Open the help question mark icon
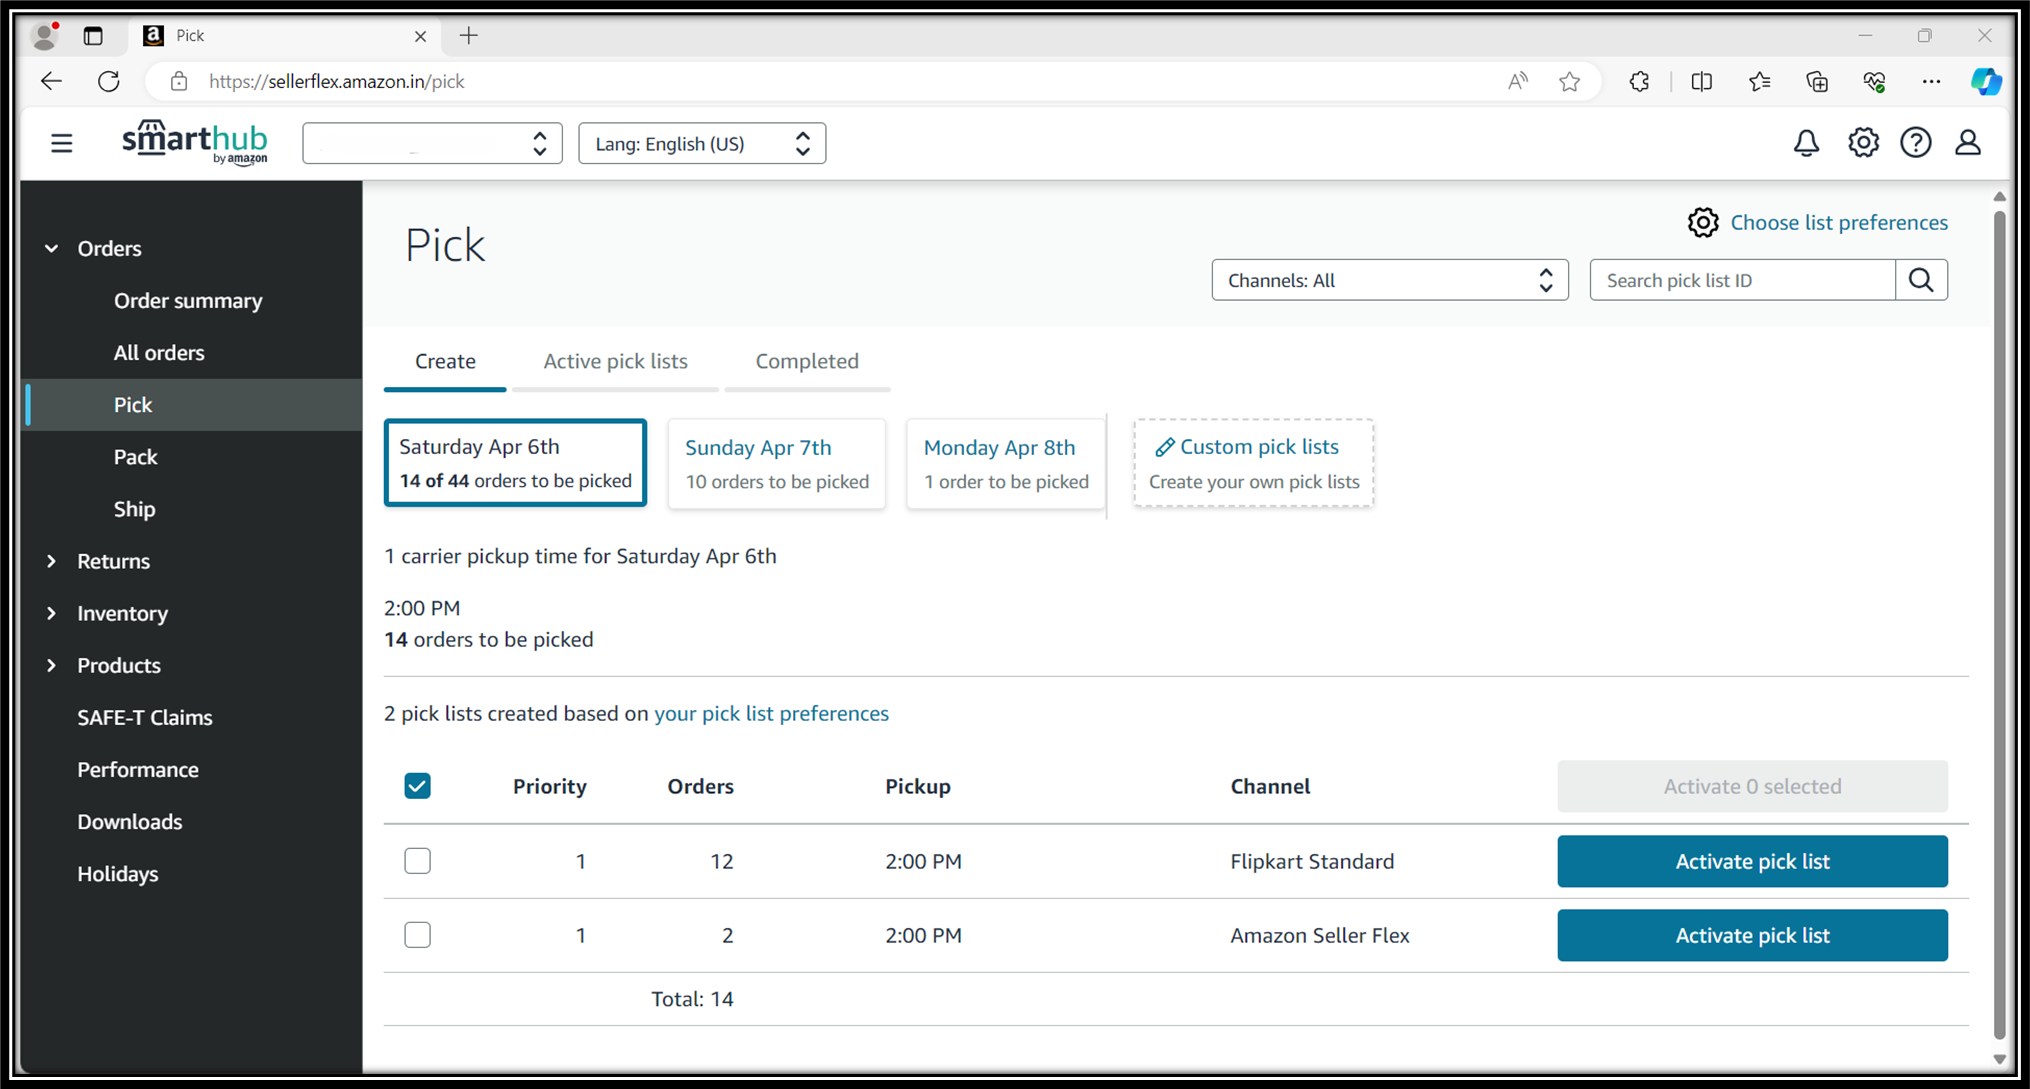Screen dimensions: 2030x1089 (x=1915, y=143)
